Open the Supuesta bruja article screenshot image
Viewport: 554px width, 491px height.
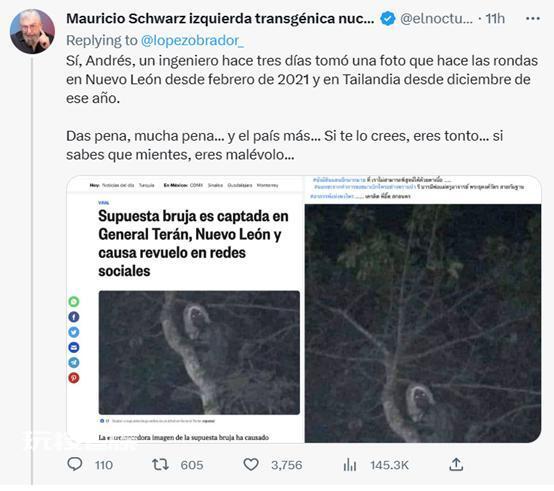click(185, 309)
